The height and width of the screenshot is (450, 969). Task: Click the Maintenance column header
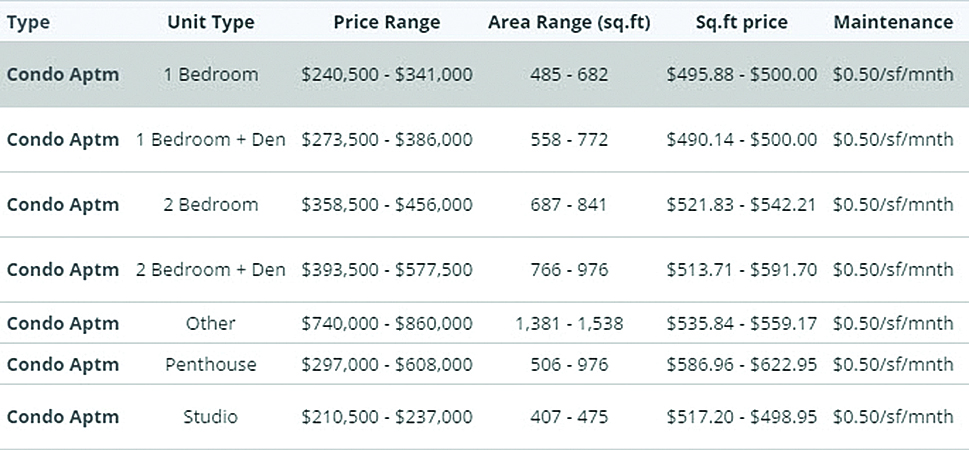pyautogui.click(x=893, y=22)
